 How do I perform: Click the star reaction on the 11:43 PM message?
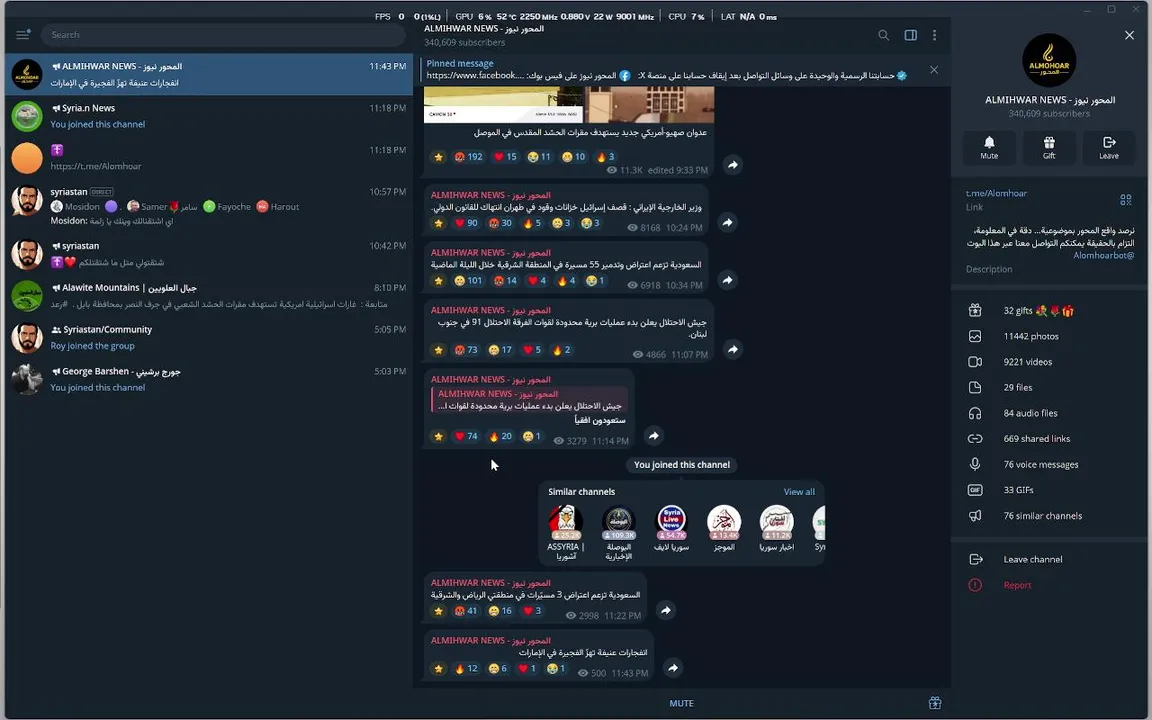(439, 669)
